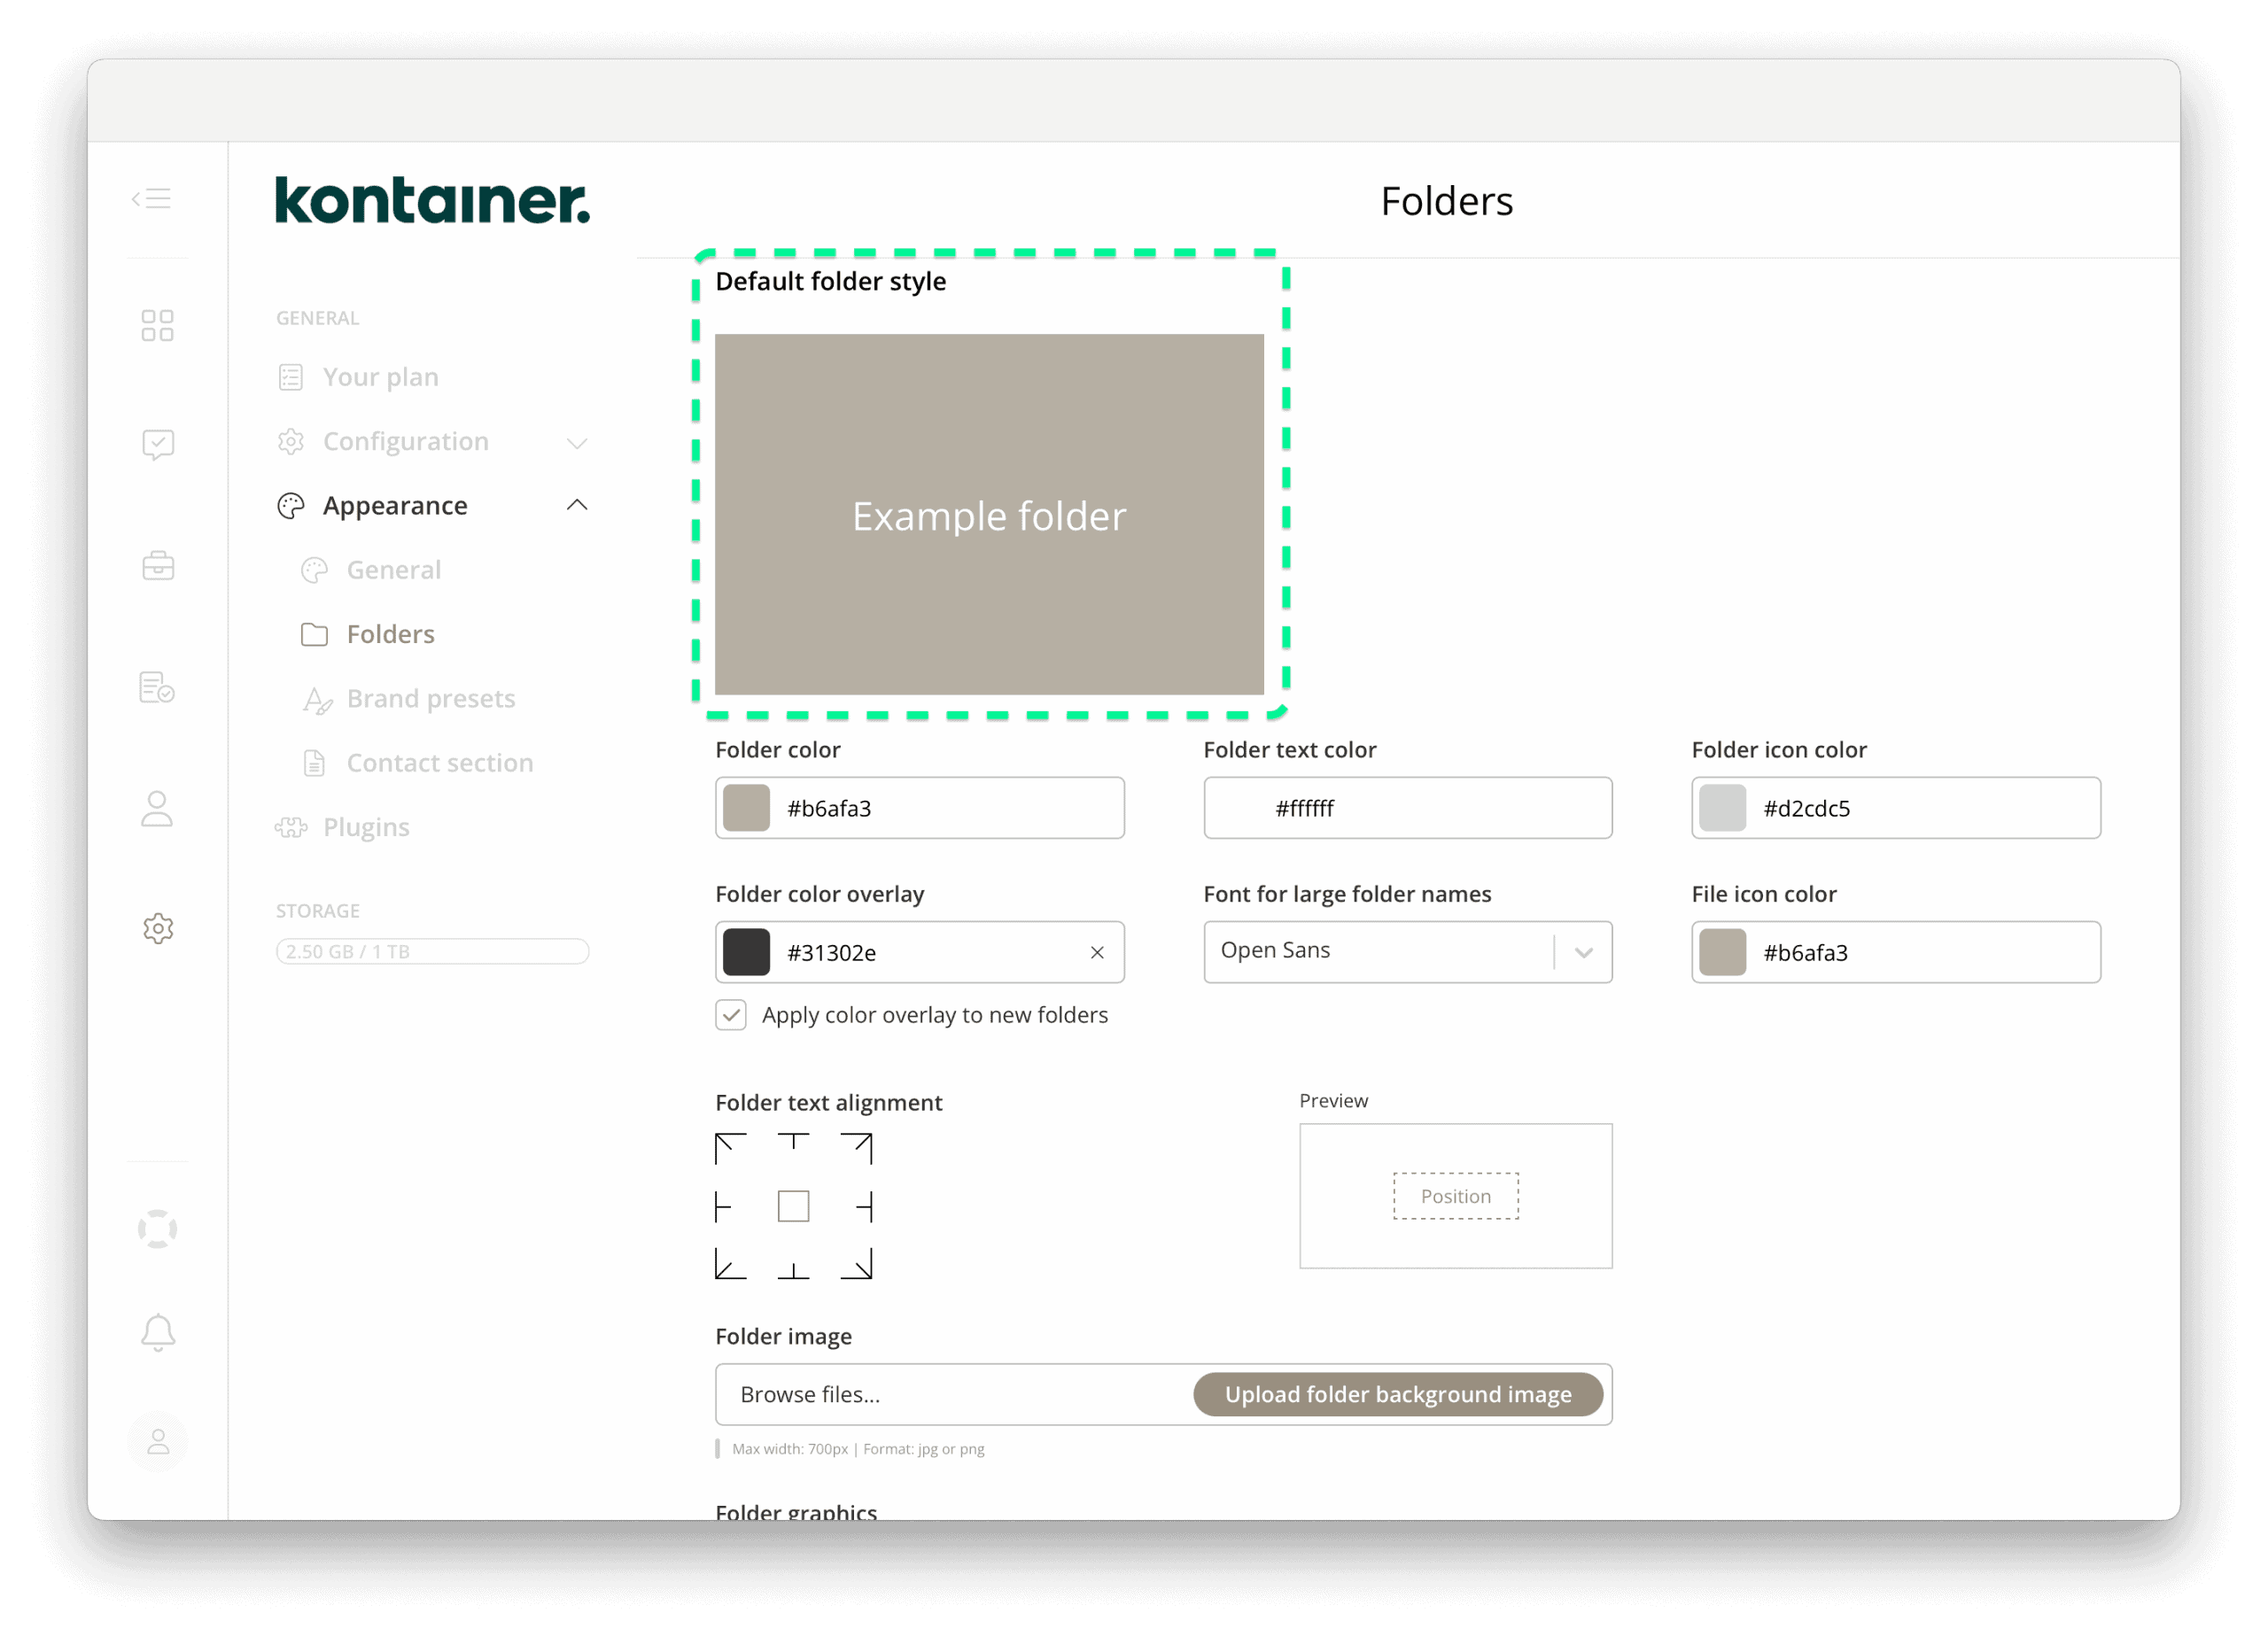Screen dimensions: 2268x1636
Task: Click Upload folder background image button
Action: coord(1398,1394)
